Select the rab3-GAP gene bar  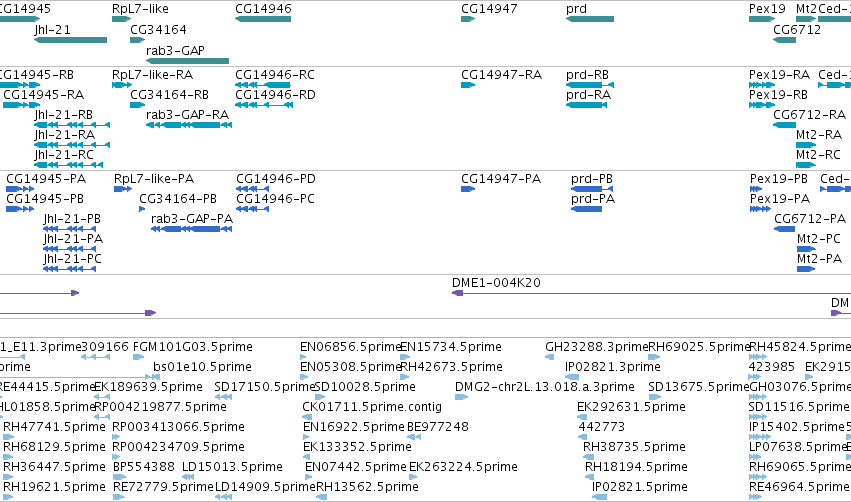187,61
